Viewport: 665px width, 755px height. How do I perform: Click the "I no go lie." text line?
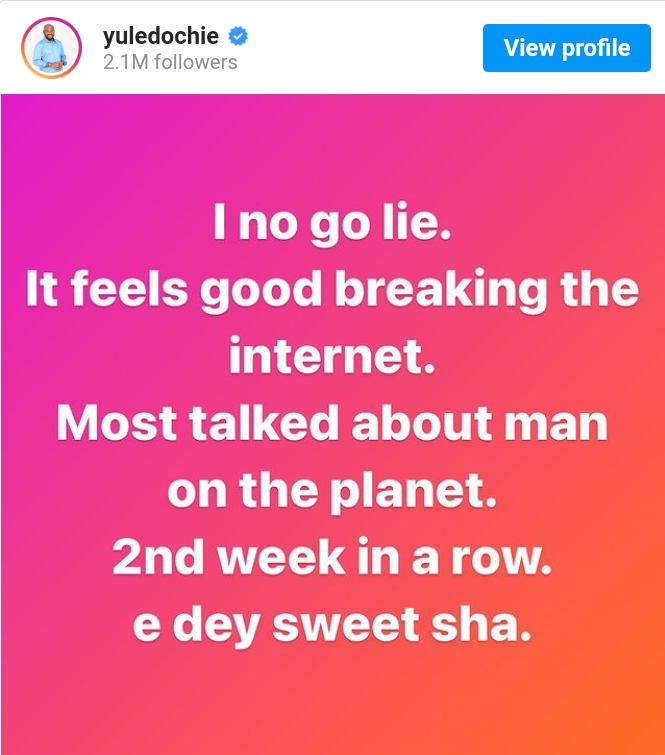click(332, 224)
